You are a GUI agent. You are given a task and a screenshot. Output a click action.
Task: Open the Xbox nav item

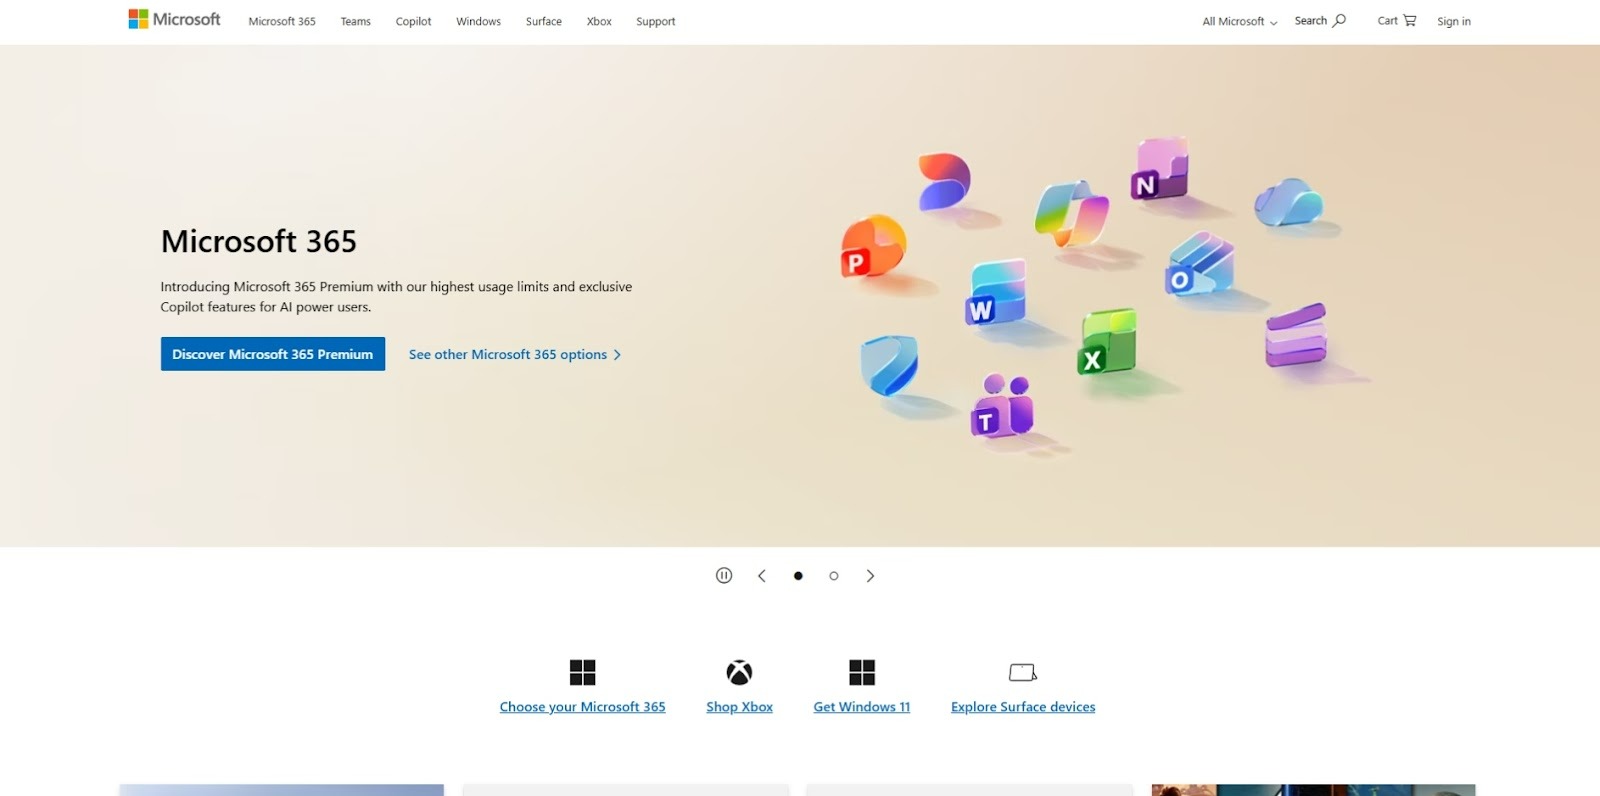click(599, 21)
